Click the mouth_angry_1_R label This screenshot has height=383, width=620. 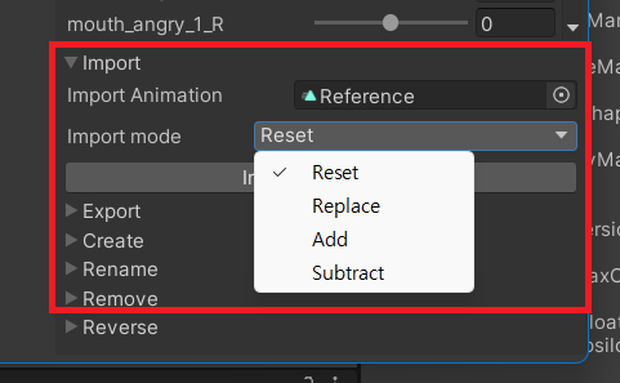point(145,25)
